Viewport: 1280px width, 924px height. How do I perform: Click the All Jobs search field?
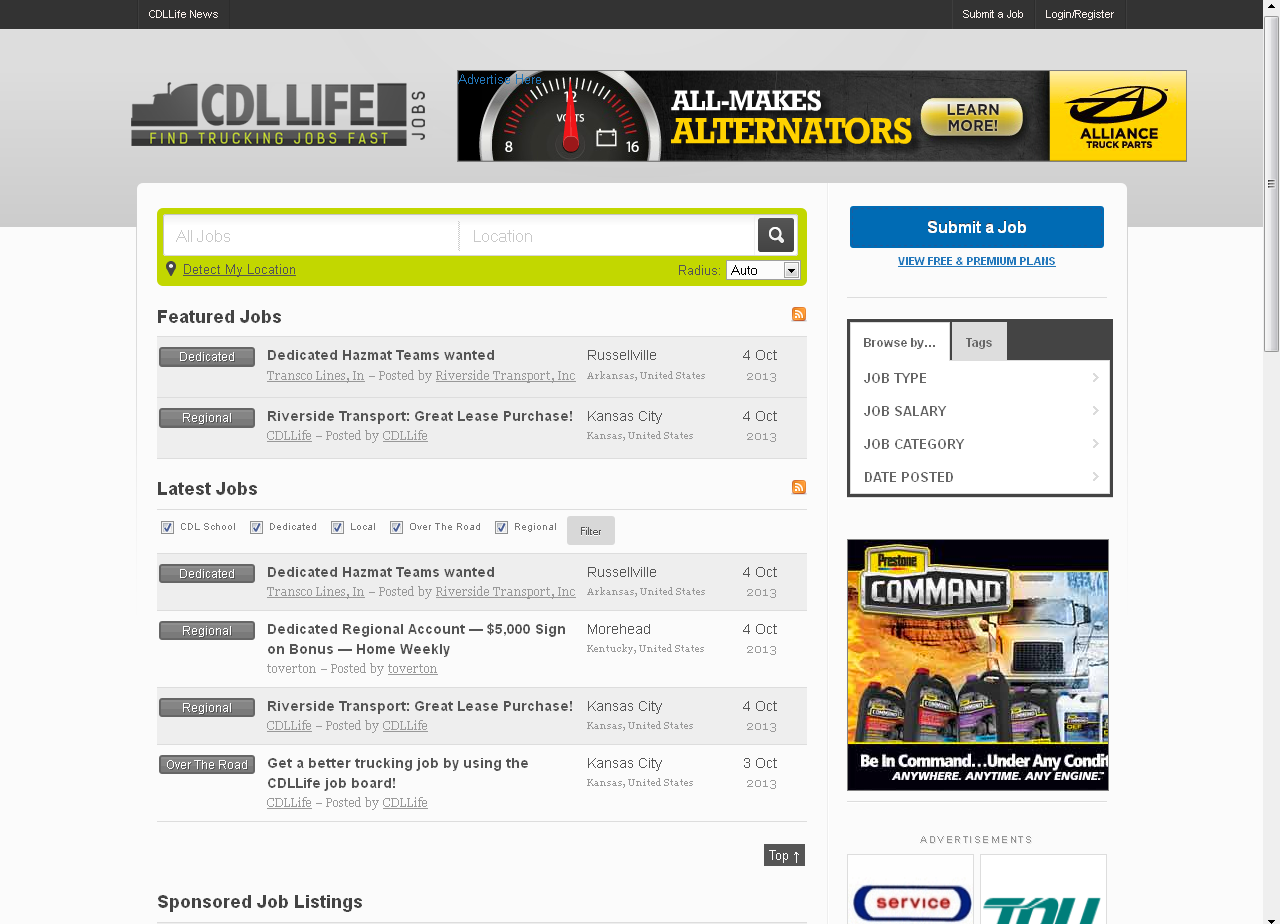[x=311, y=236]
